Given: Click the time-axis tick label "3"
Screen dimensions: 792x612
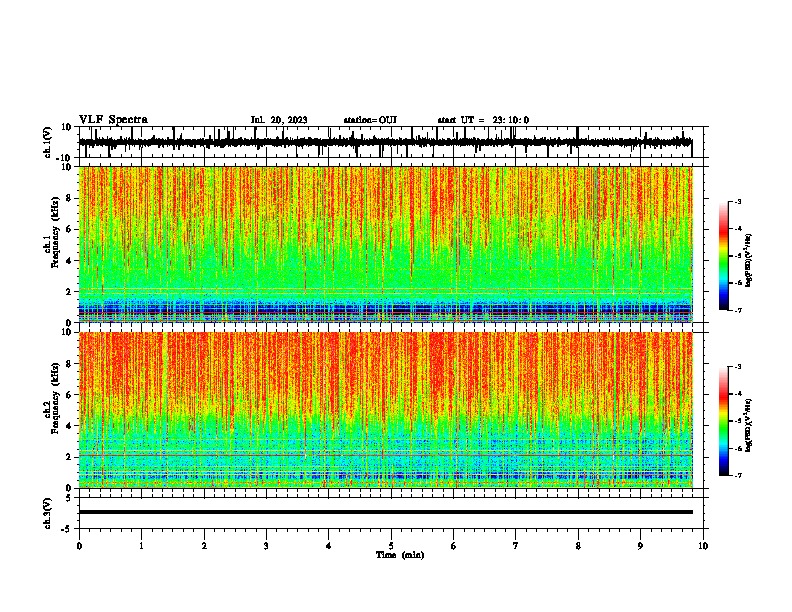Looking at the screenshot, I should [x=266, y=546].
